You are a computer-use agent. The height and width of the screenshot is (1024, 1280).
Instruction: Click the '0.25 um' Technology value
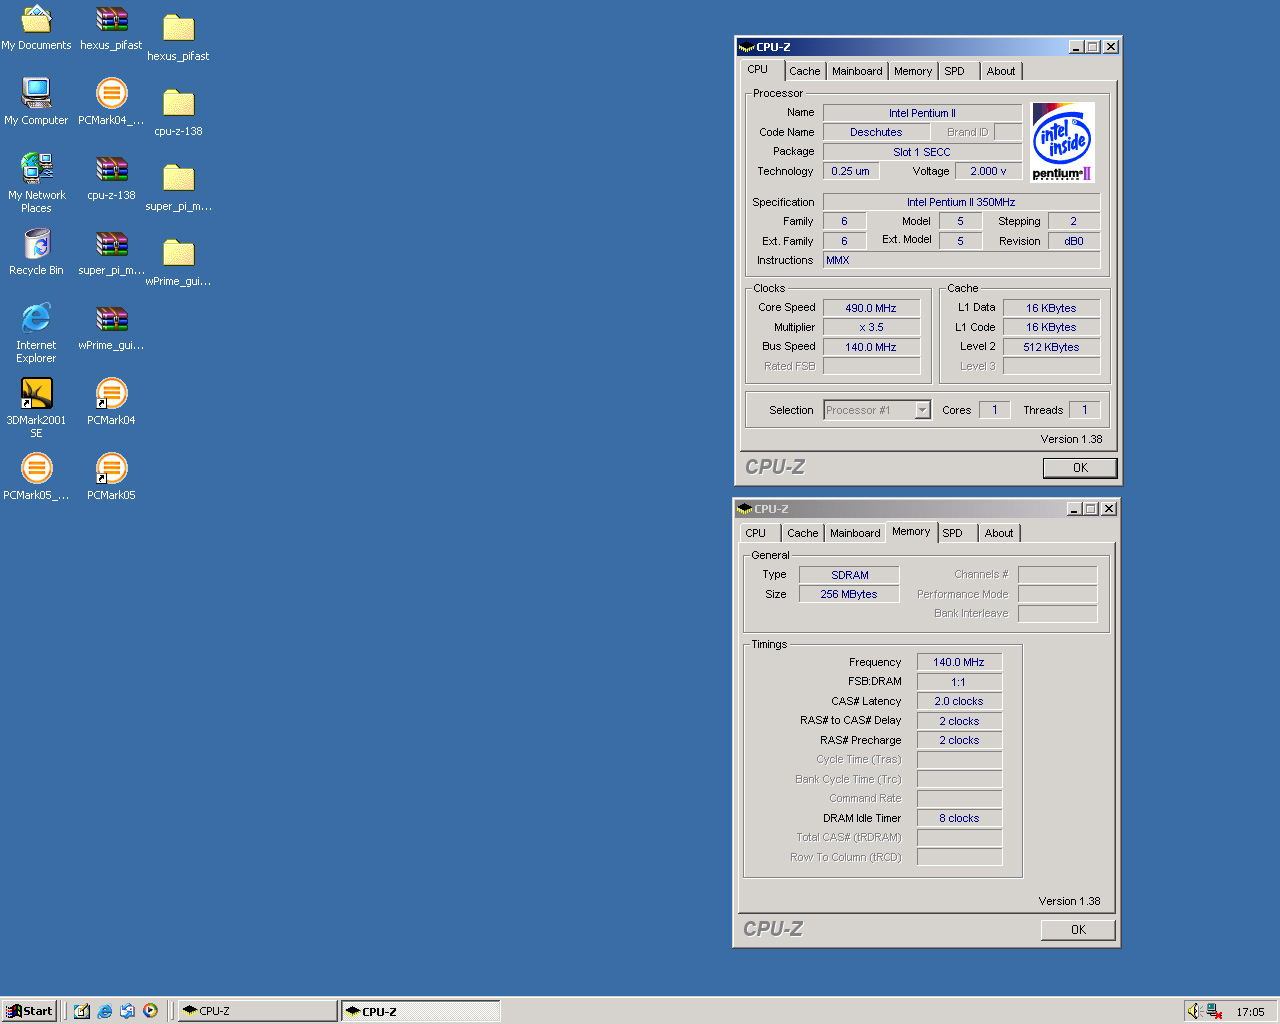851,171
